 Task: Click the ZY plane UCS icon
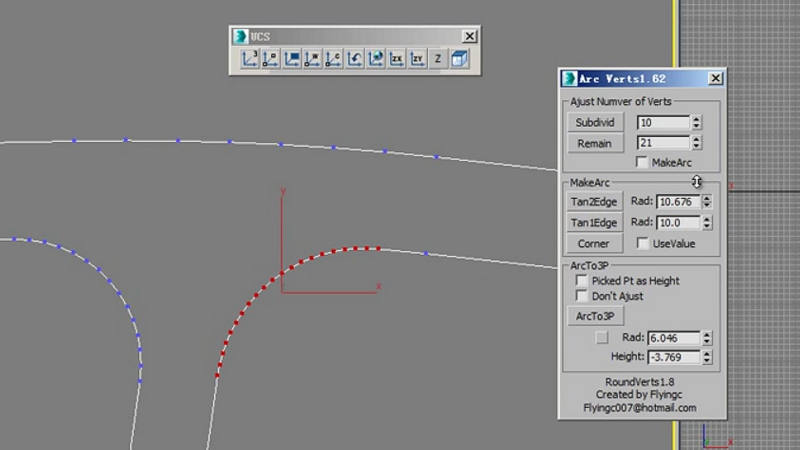(x=417, y=59)
